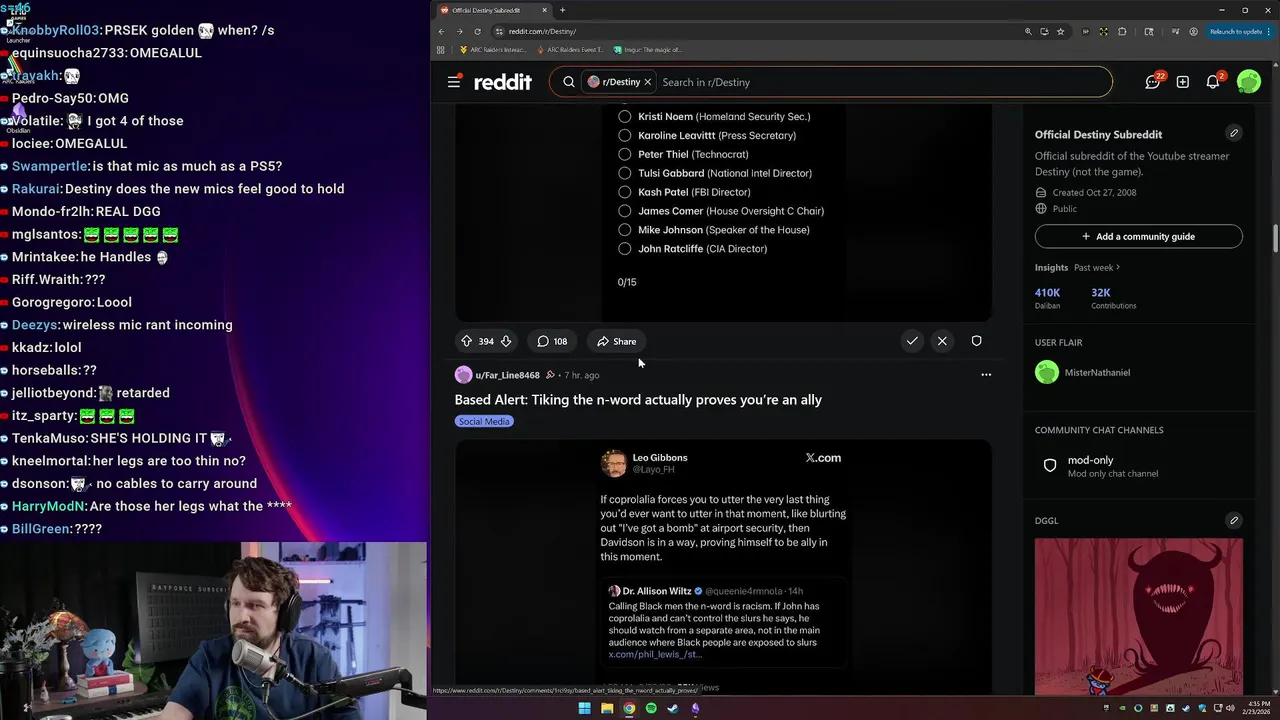Remove the post with the X mod icon
Image resolution: width=1280 pixels, height=720 pixels.
click(x=942, y=341)
